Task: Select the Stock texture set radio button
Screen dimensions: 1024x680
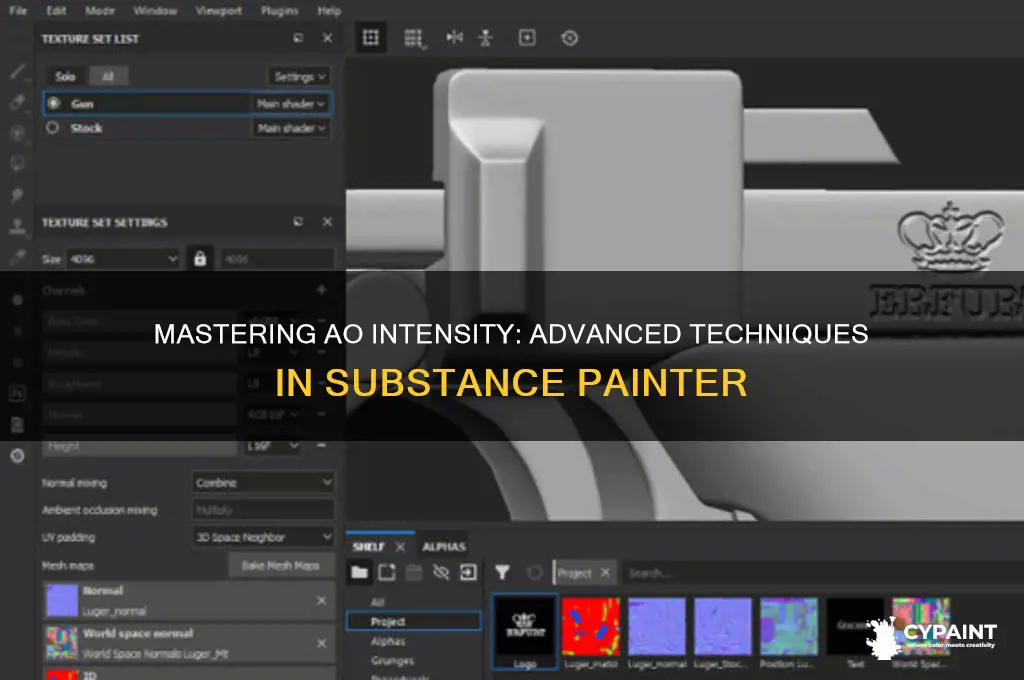Action: 53,128
